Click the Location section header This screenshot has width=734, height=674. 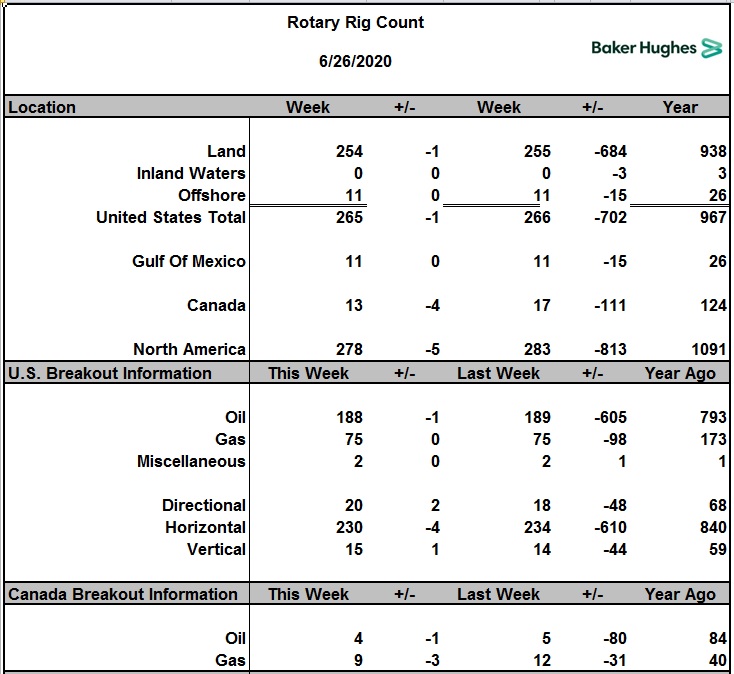(42, 107)
